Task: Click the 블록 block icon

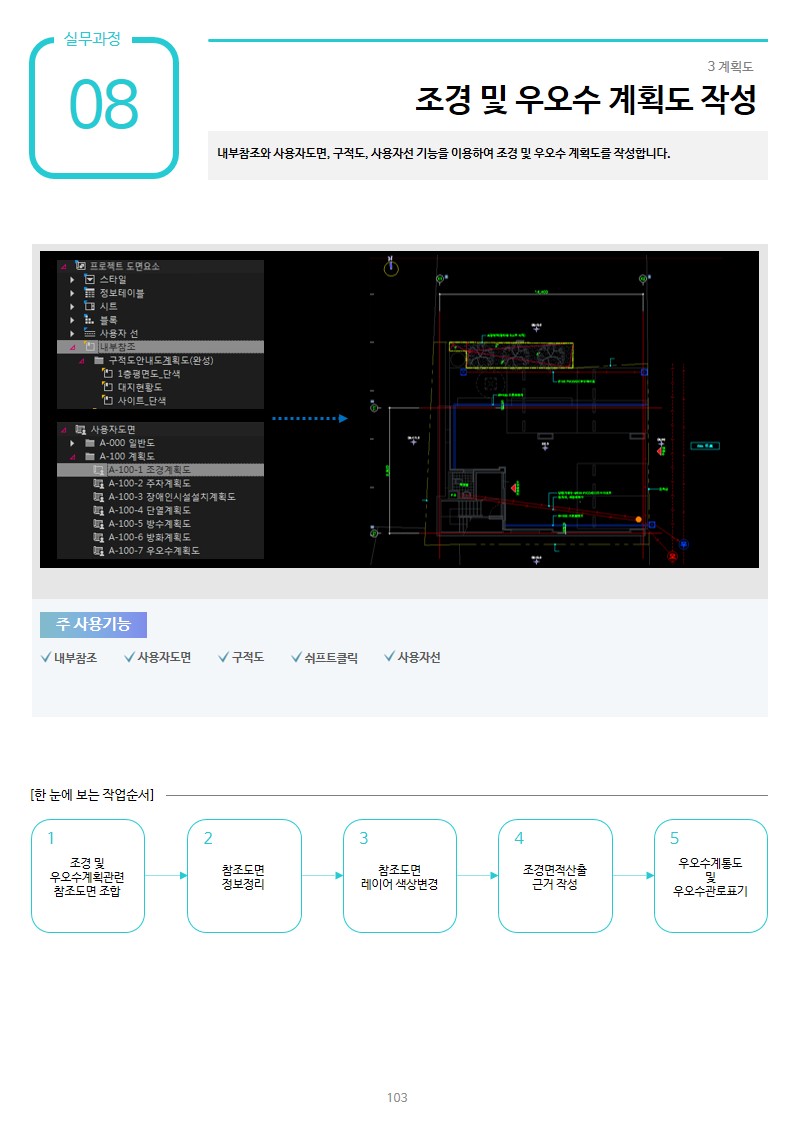Action: point(89,320)
